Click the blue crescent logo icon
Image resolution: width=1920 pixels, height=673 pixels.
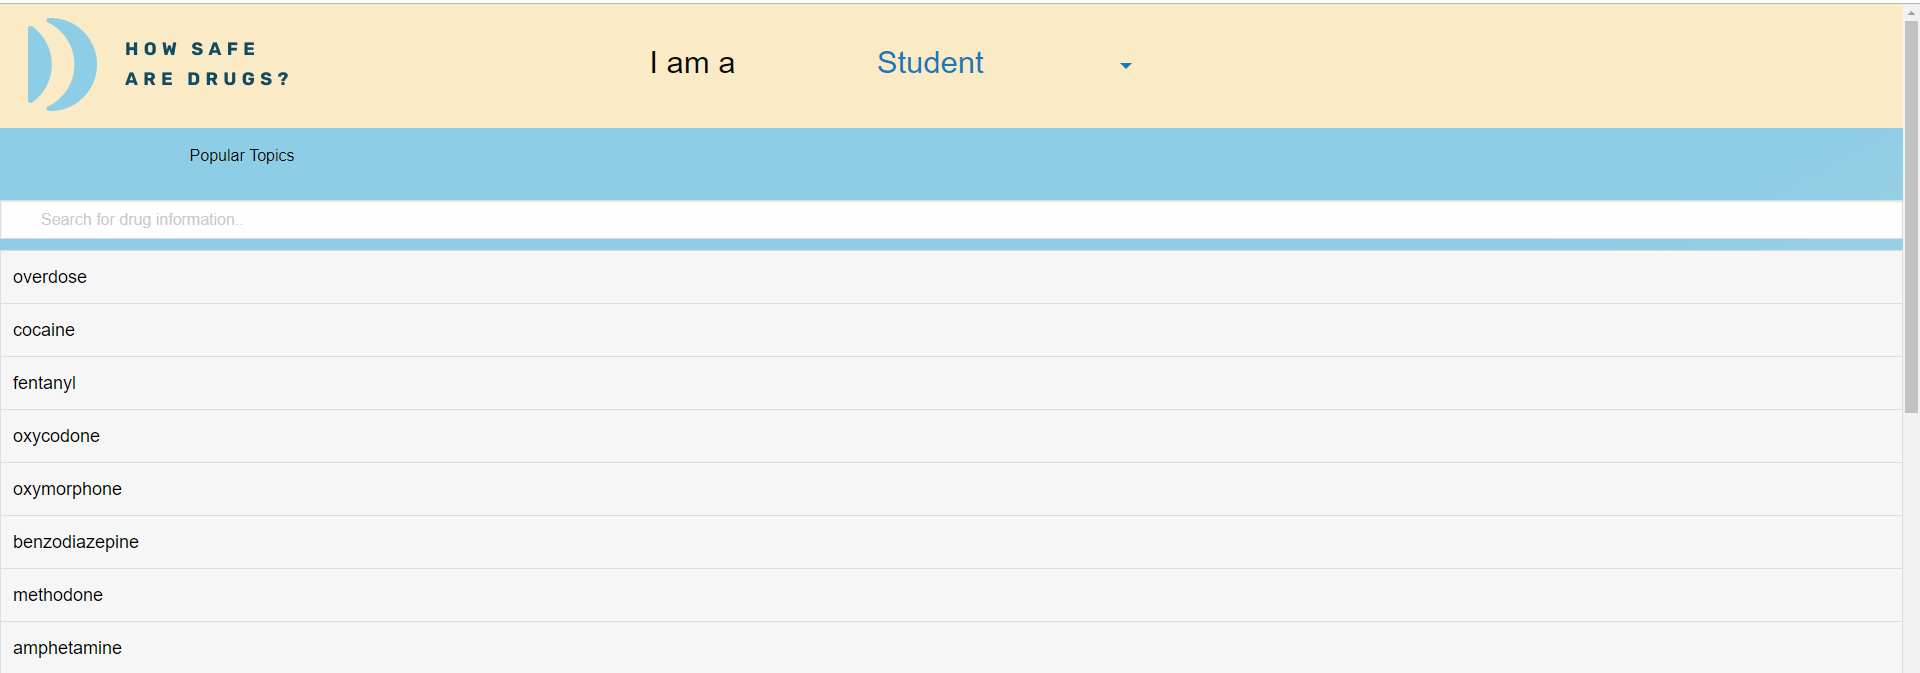[62, 64]
